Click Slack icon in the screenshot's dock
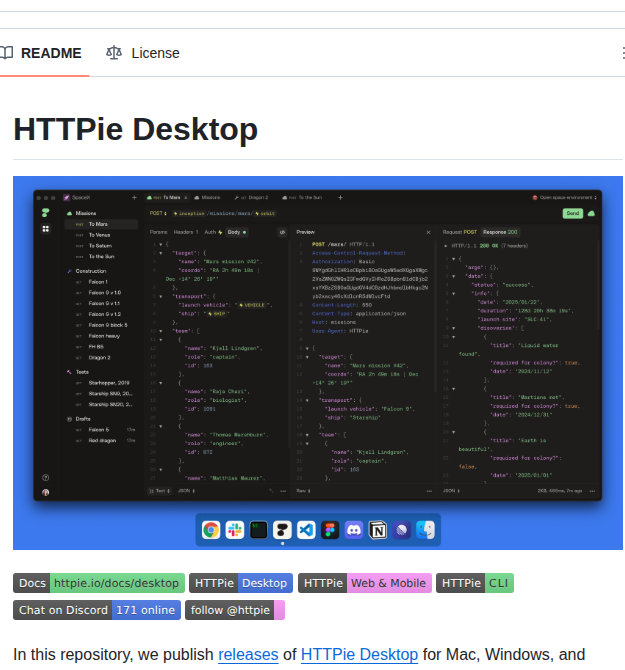Viewport: 625px width, 670px height. coord(235,530)
